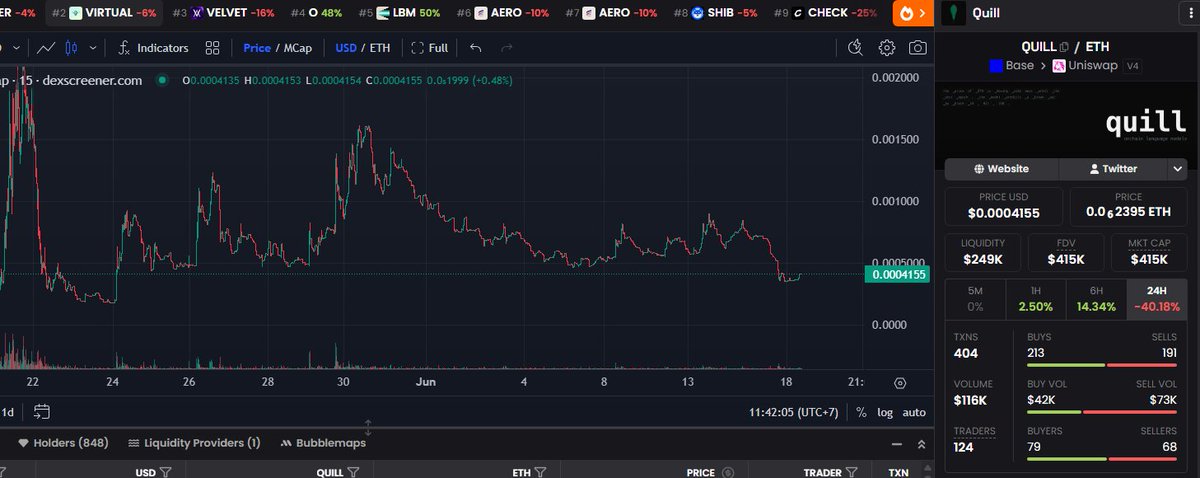This screenshot has height=478, width=1200.
Task: Switch chart to Price view
Action: pyautogui.click(x=257, y=47)
